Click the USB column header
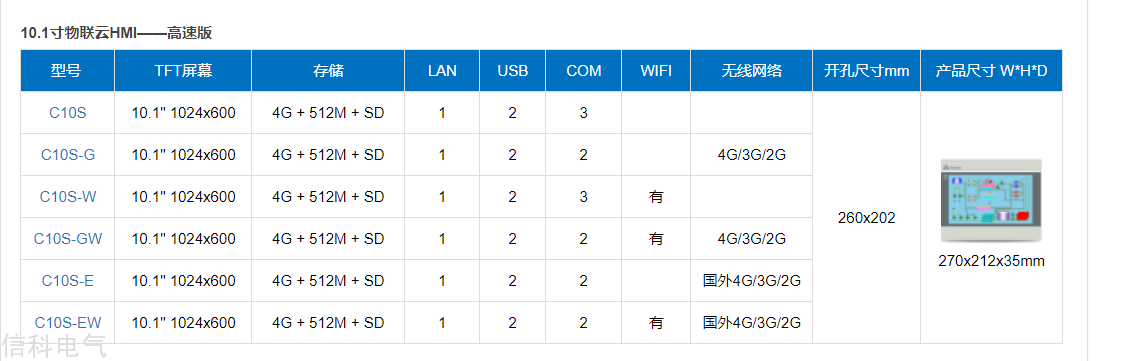The height and width of the screenshot is (361, 1126). point(513,71)
